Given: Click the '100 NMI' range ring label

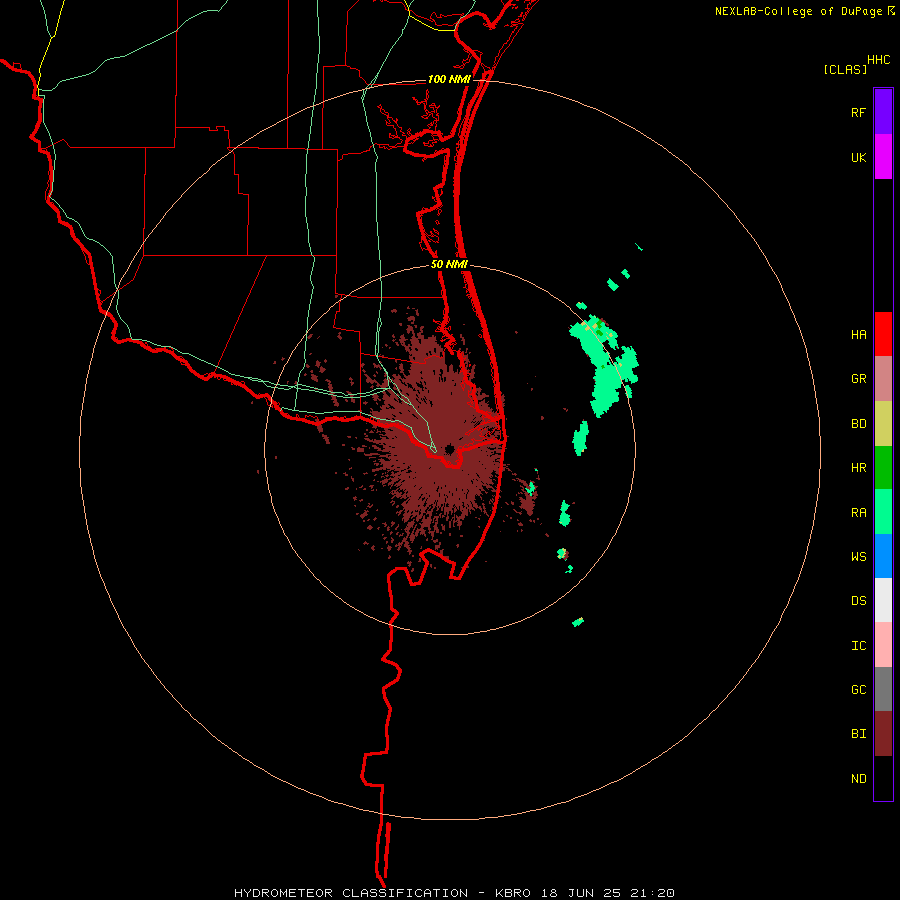Looking at the screenshot, I should point(449,79).
